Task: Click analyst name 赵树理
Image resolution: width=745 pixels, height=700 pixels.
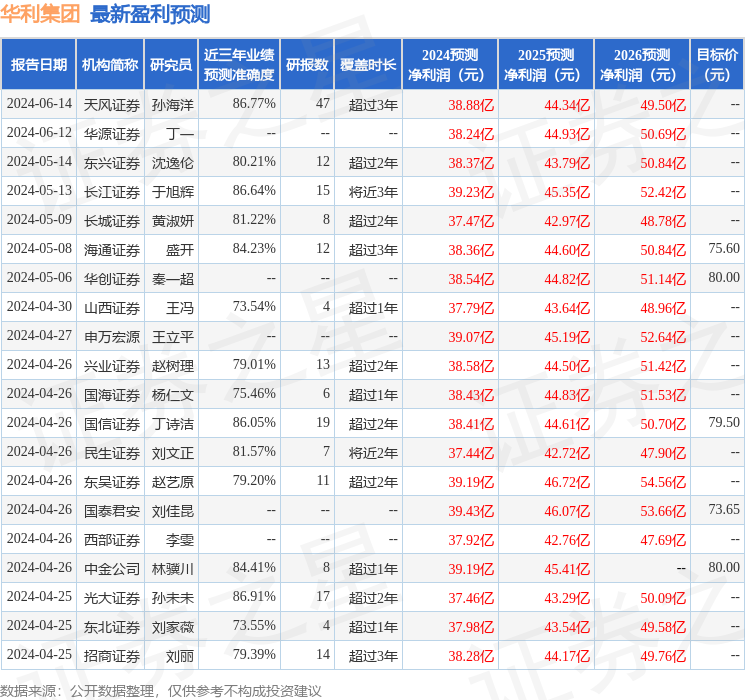Action: coord(172,366)
